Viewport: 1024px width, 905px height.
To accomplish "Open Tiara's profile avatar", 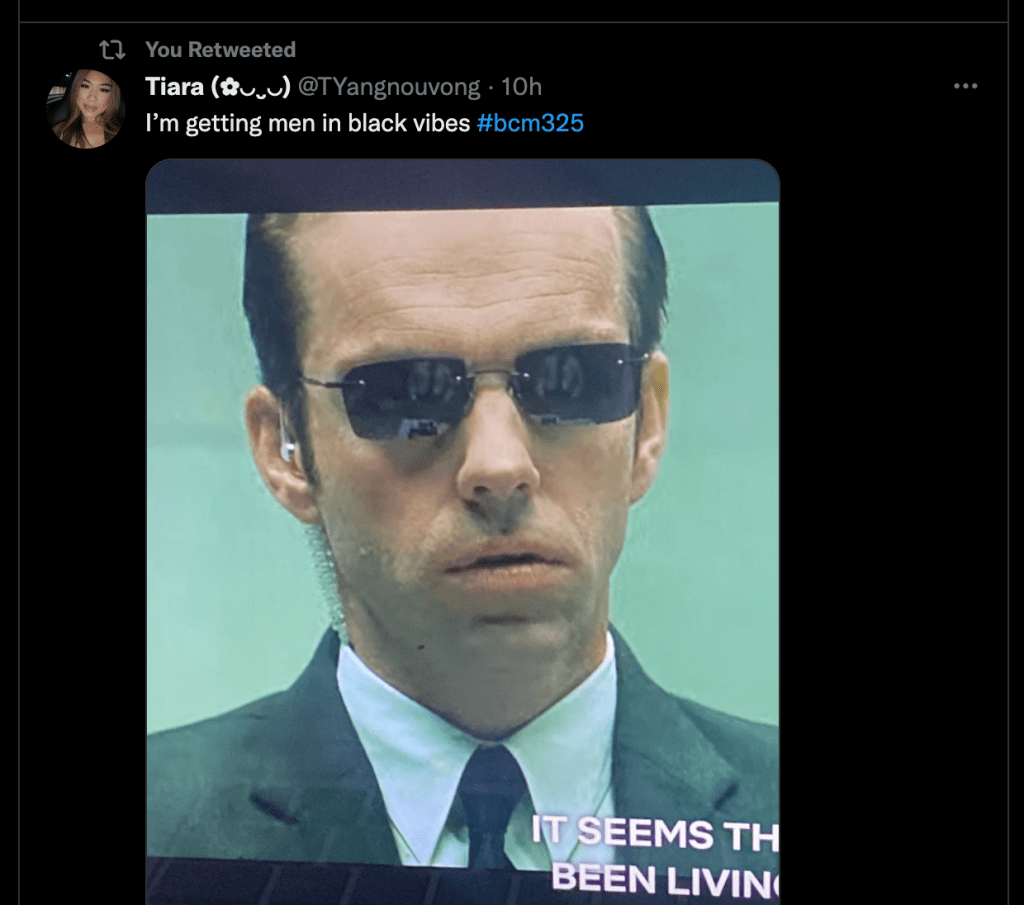I will 85,108.
